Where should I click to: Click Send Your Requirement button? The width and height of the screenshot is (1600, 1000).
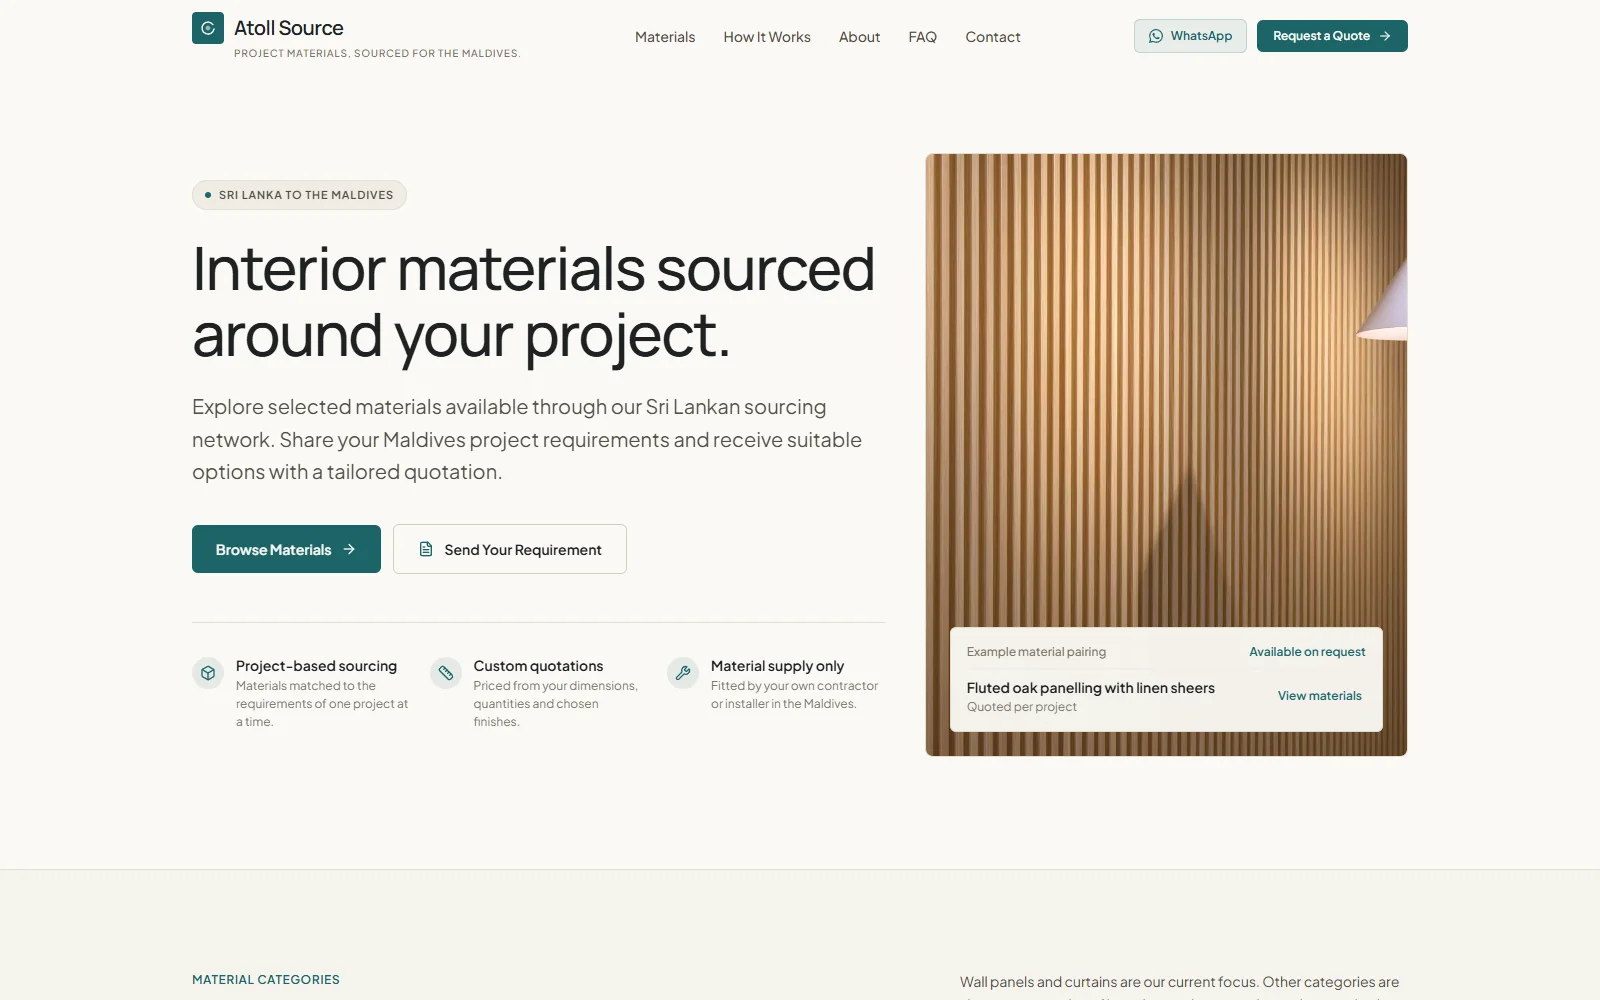click(510, 549)
